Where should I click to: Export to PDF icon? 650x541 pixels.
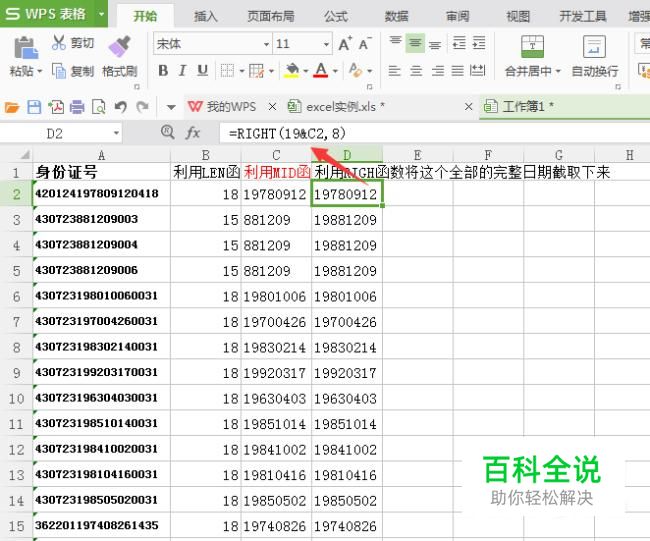(x=56, y=107)
